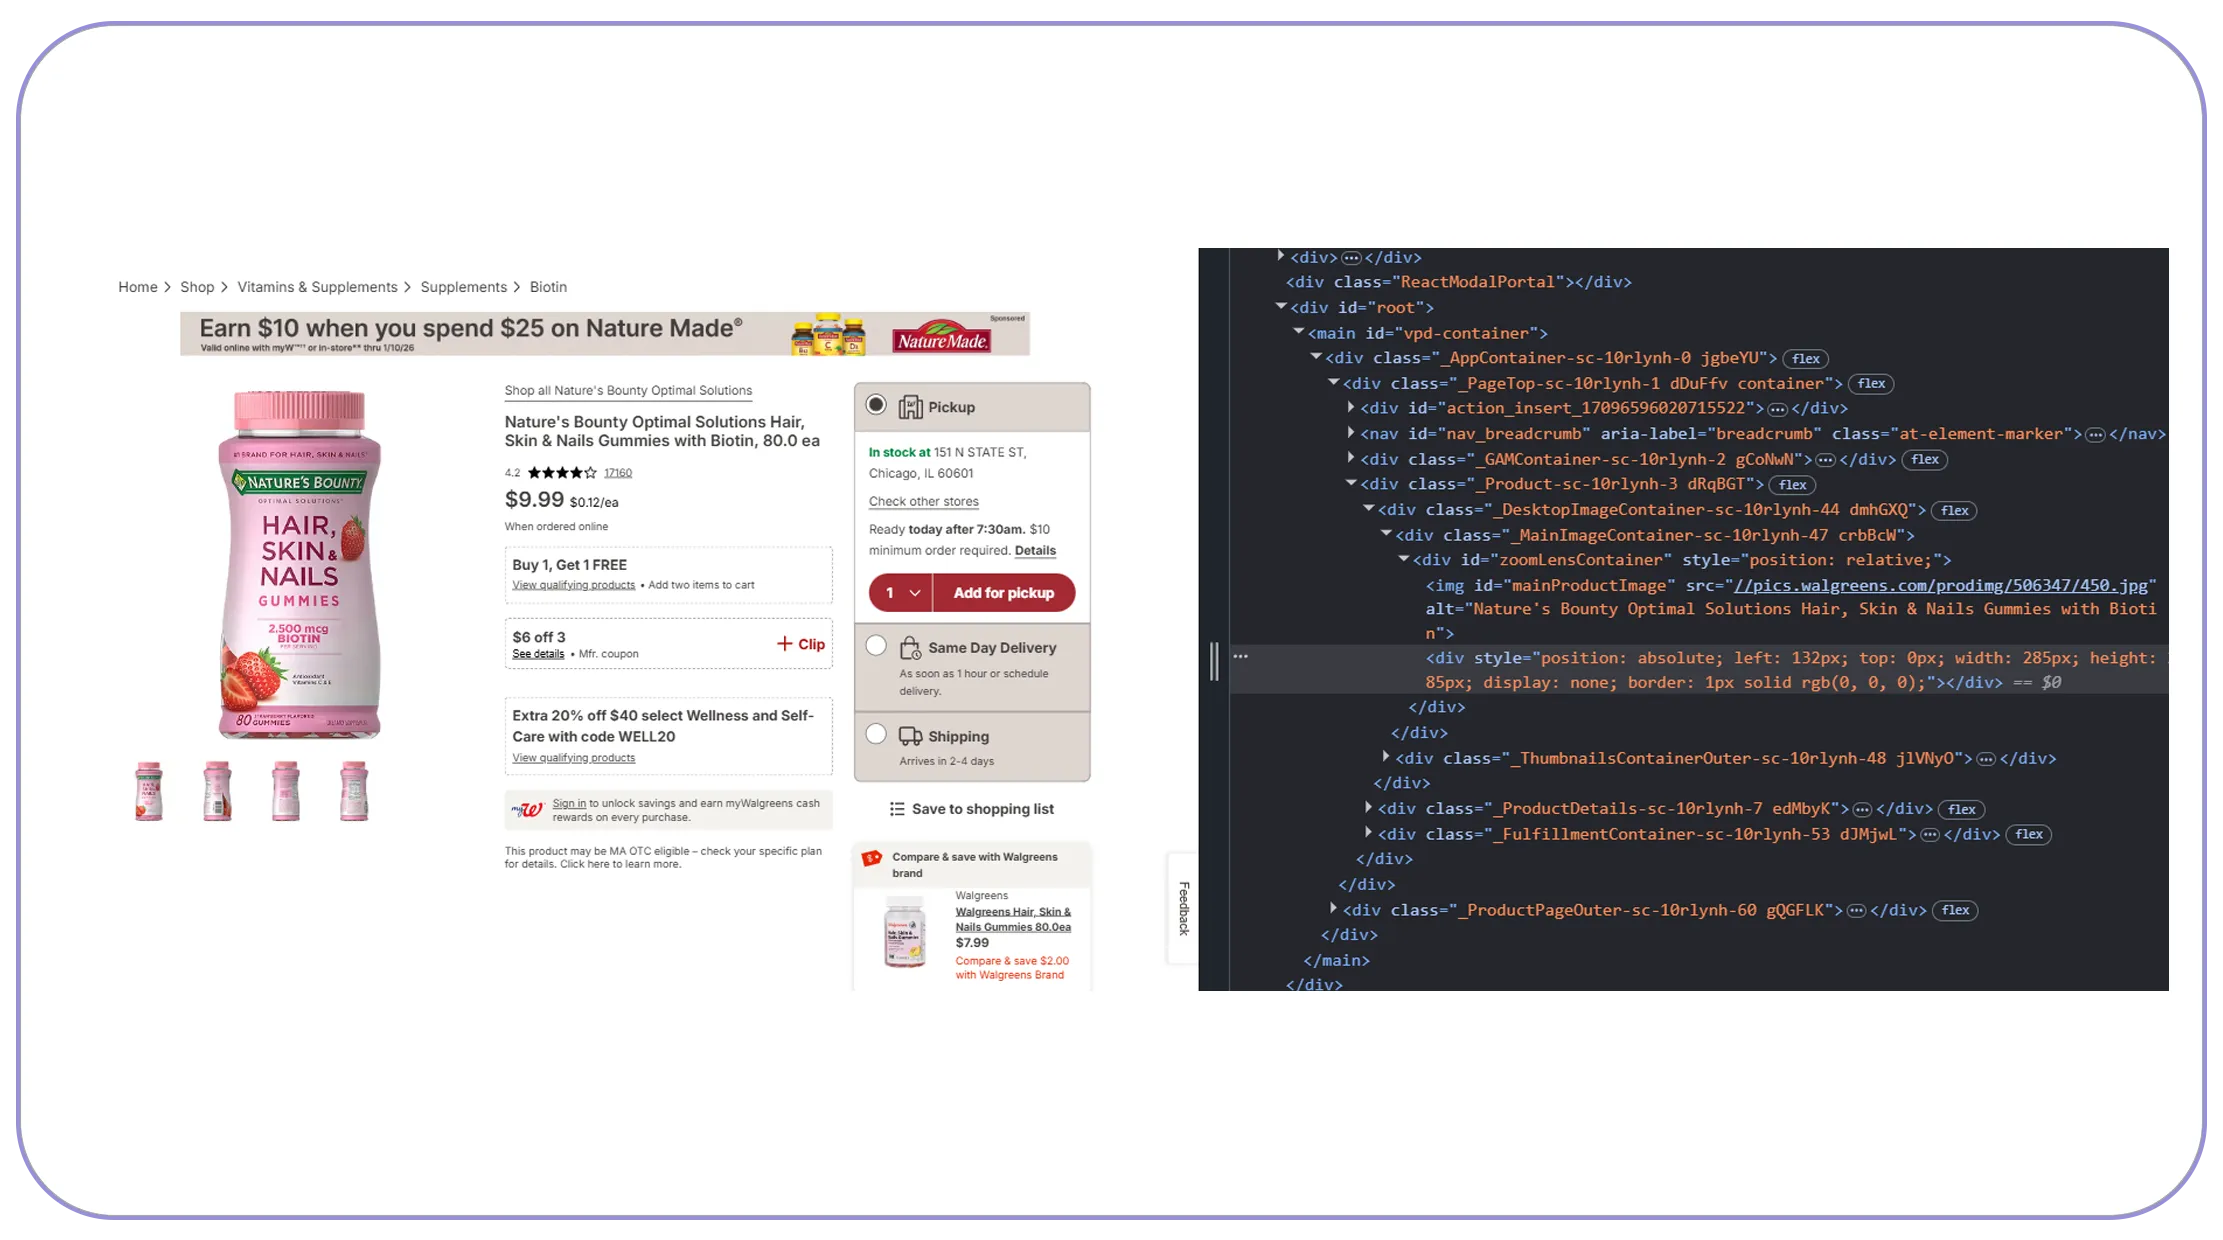Toggle the flex badge beside _ProductDetails div
The image size is (2223, 1240).
coord(1961,808)
